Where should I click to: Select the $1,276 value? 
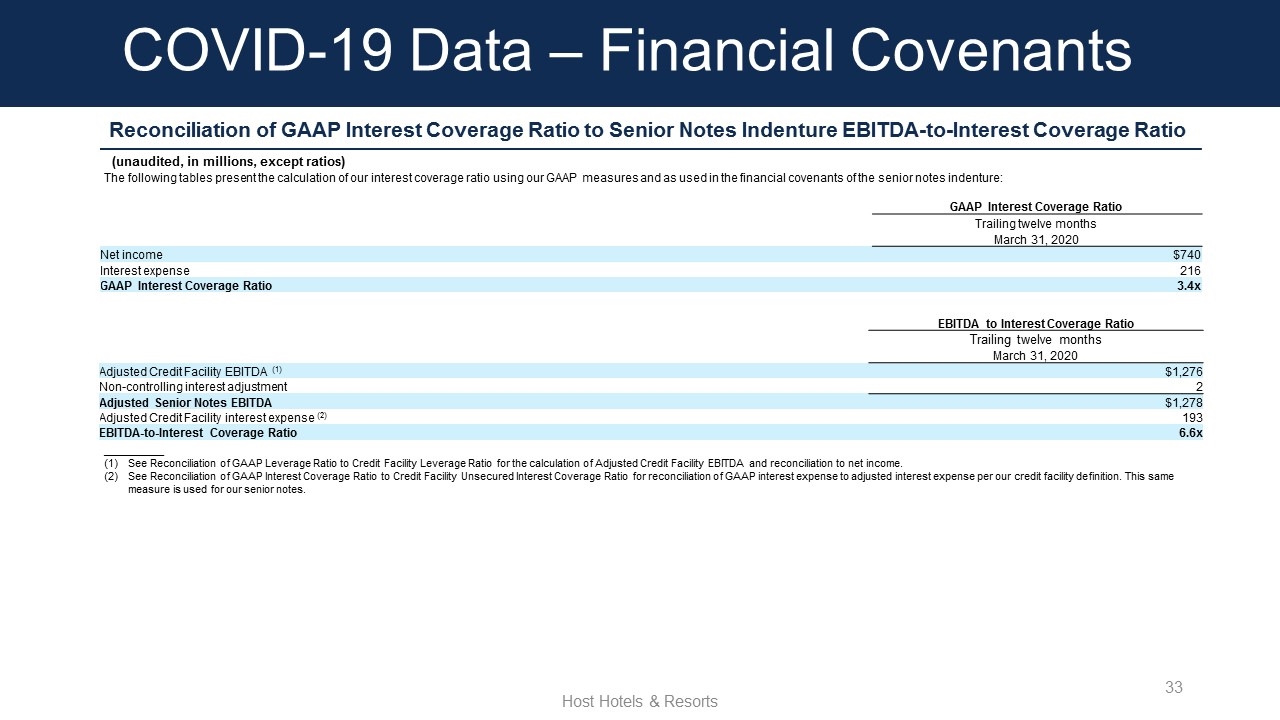point(1183,372)
